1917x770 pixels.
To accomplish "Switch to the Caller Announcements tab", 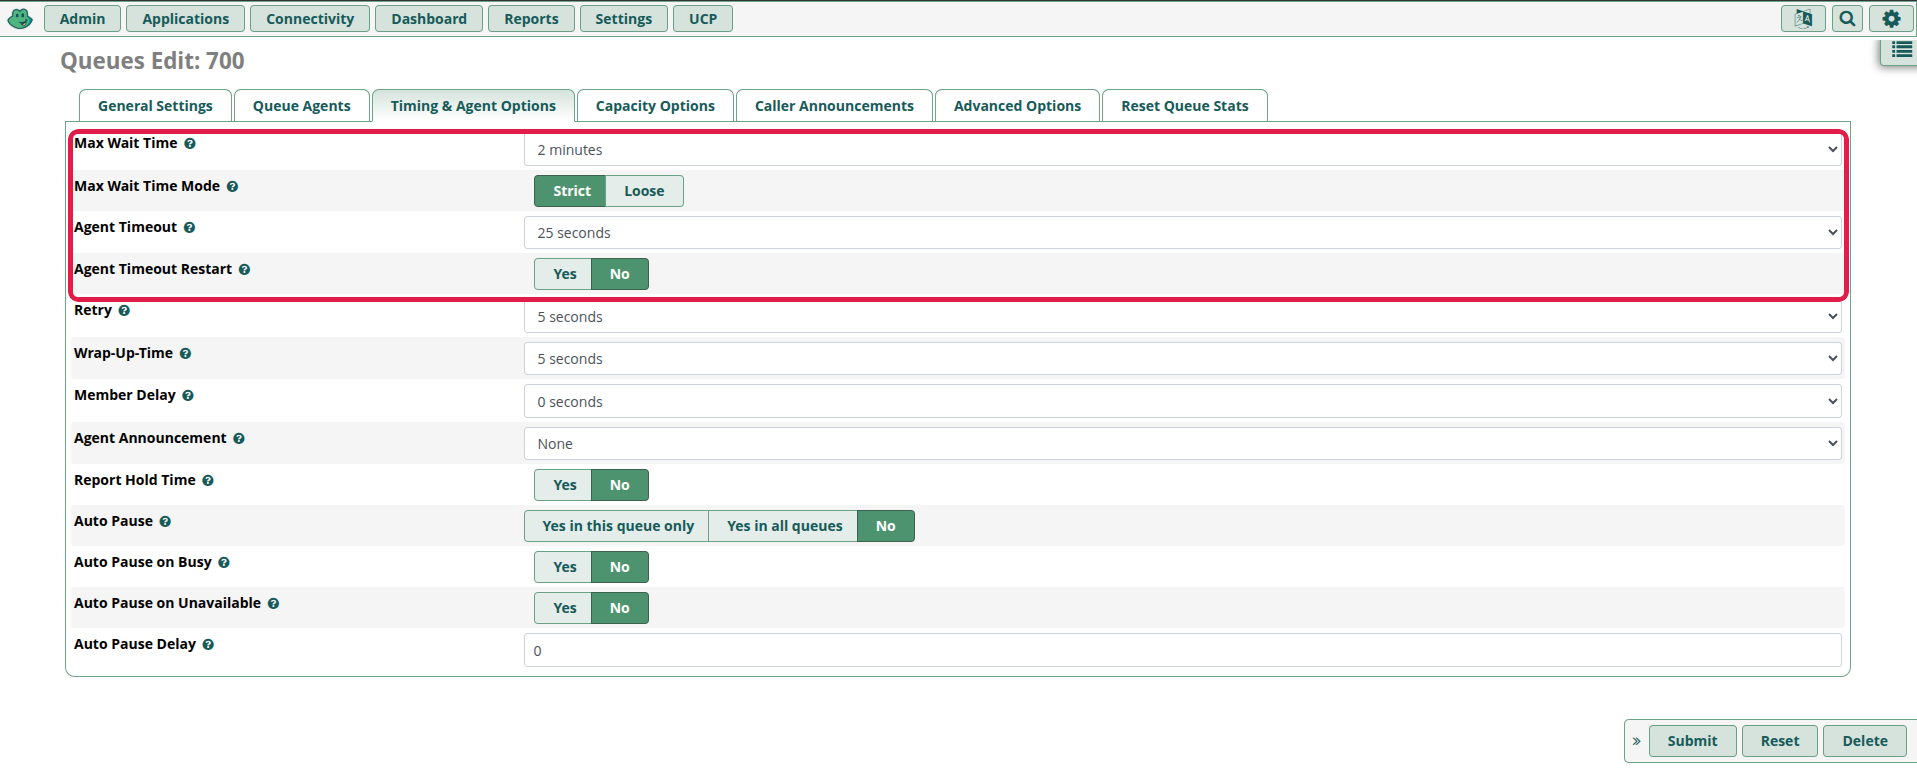I will [x=834, y=106].
